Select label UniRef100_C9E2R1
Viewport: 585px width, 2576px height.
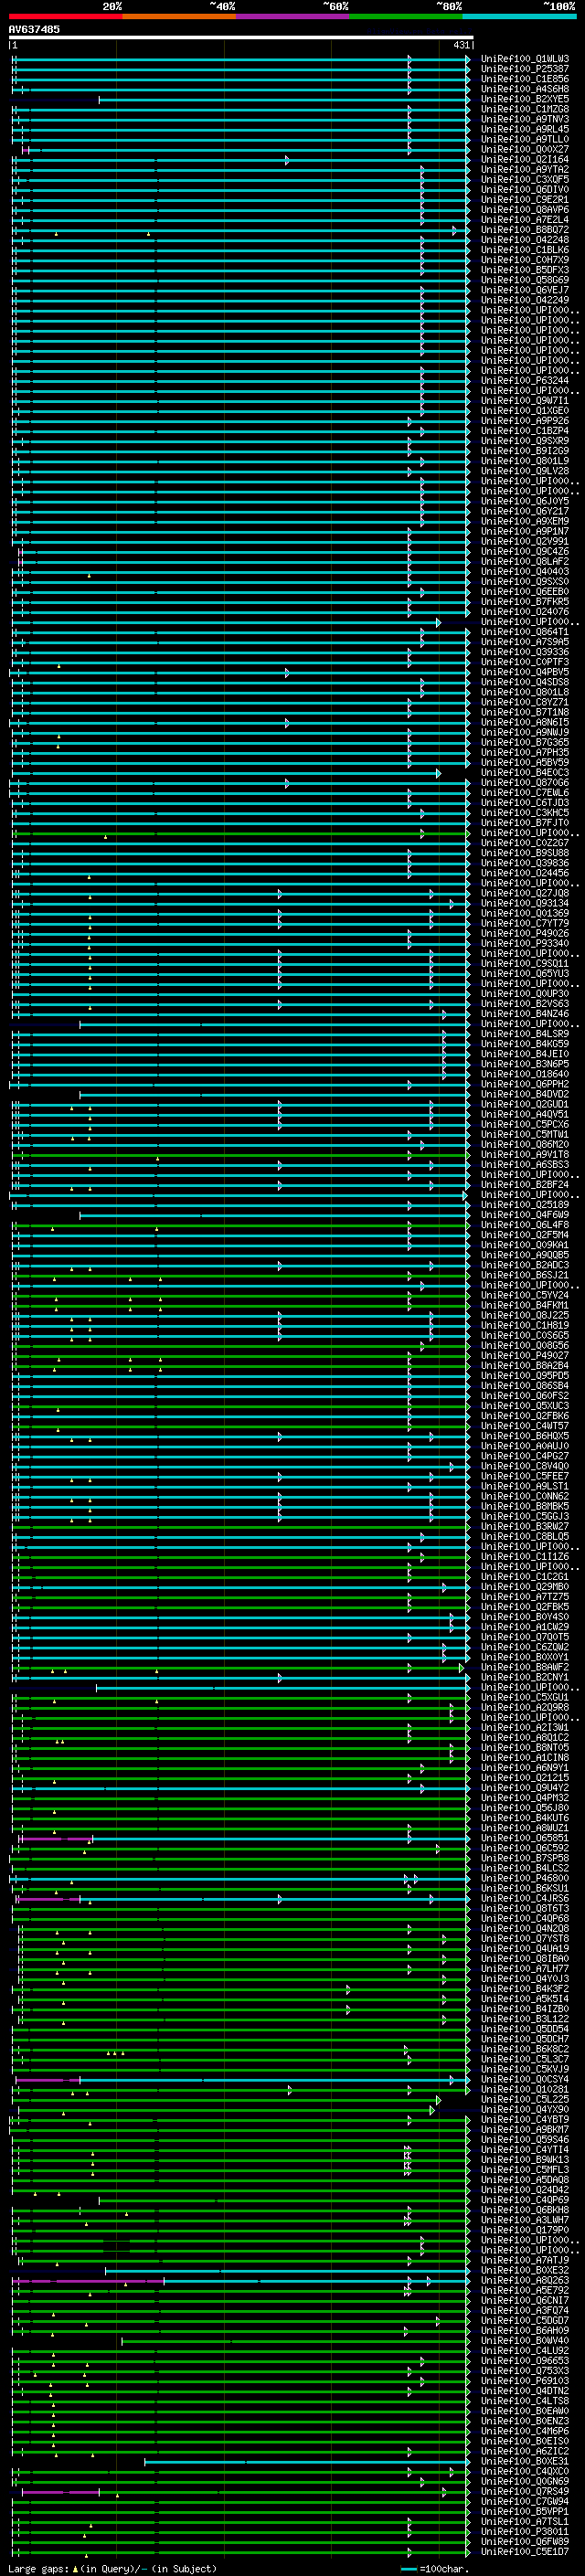[525, 199]
